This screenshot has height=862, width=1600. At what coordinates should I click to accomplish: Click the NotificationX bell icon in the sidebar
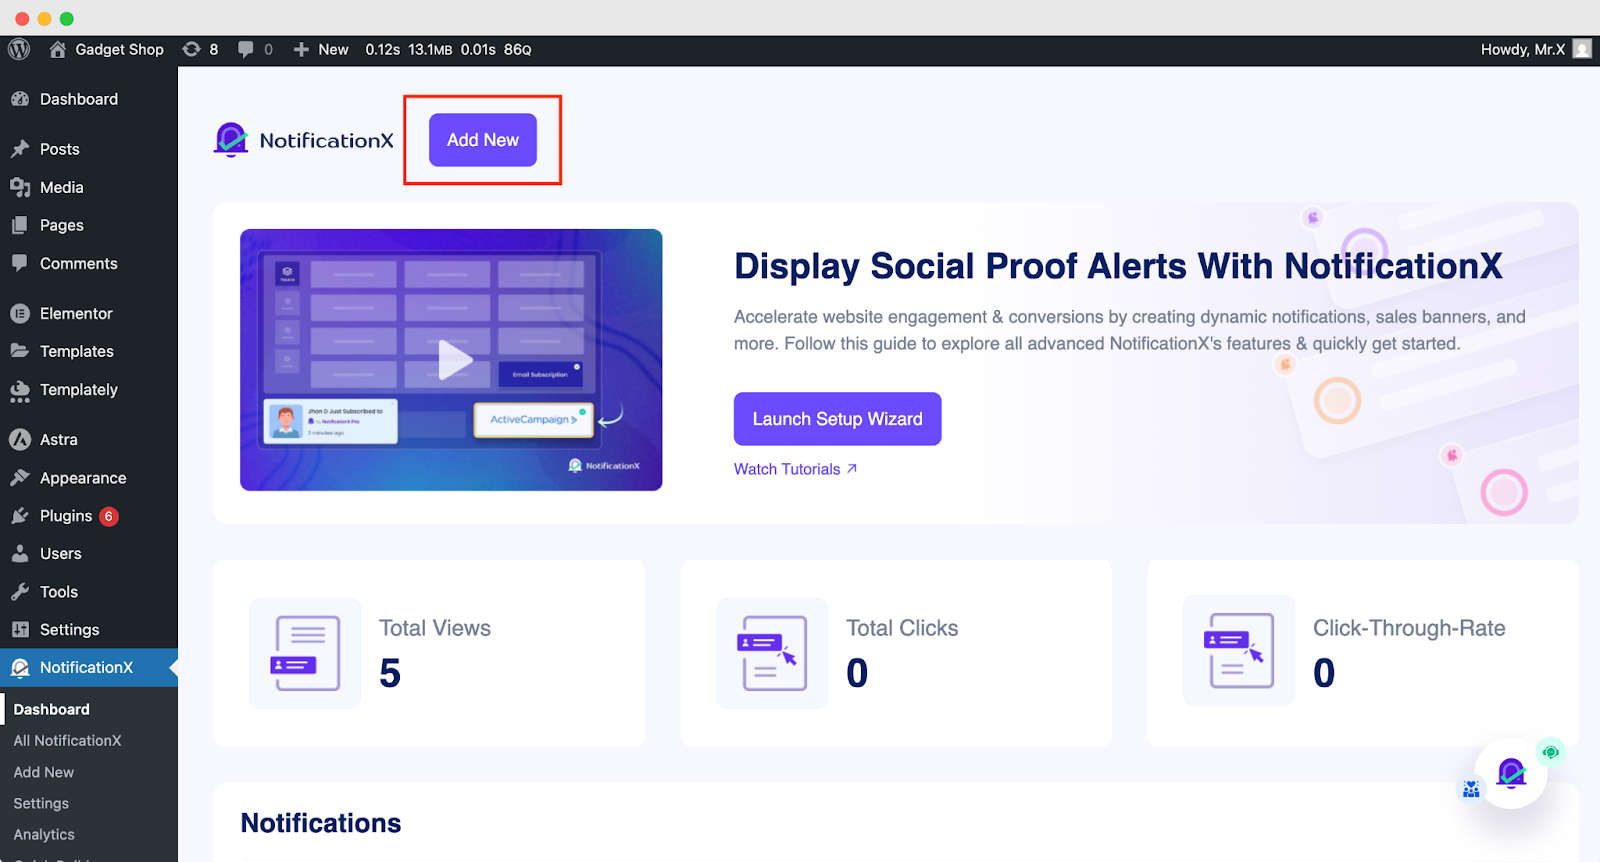point(20,667)
